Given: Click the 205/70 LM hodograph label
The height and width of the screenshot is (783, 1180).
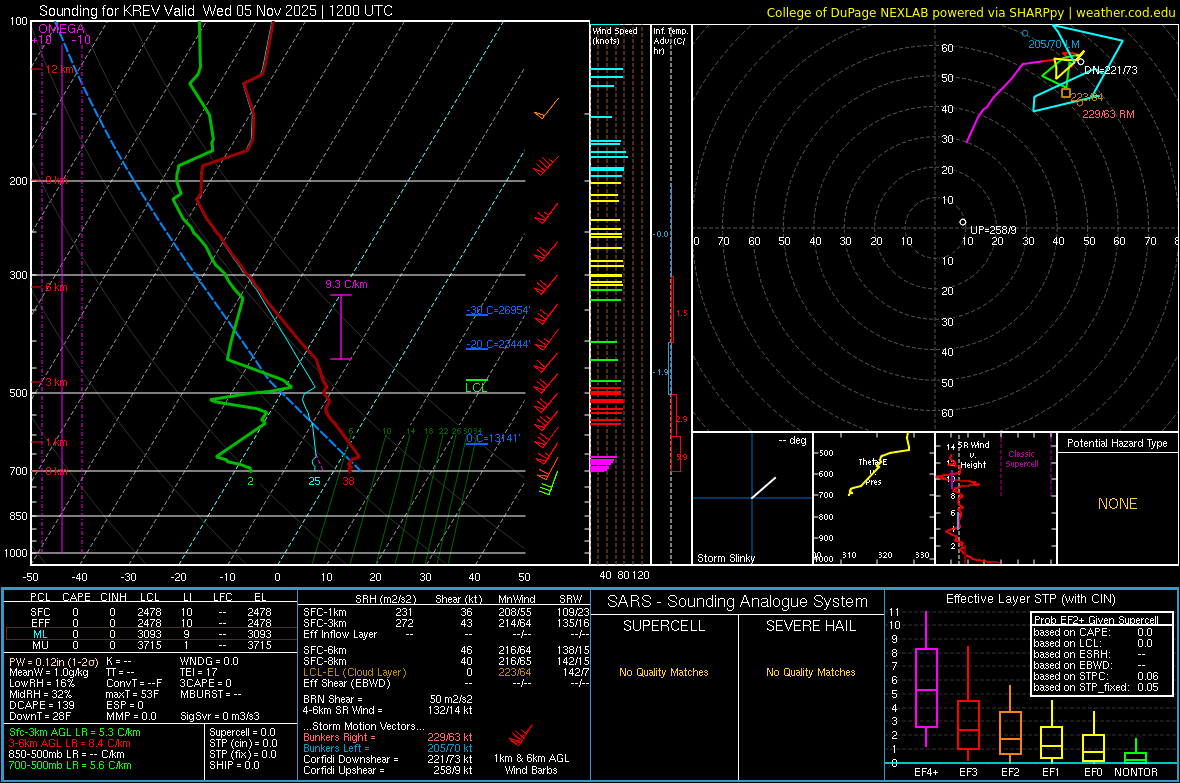Looking at the screenshot, I should click(x=1054, y=44).
